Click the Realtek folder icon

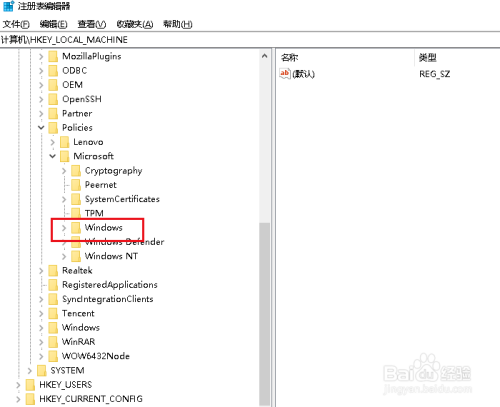(53, 271)
